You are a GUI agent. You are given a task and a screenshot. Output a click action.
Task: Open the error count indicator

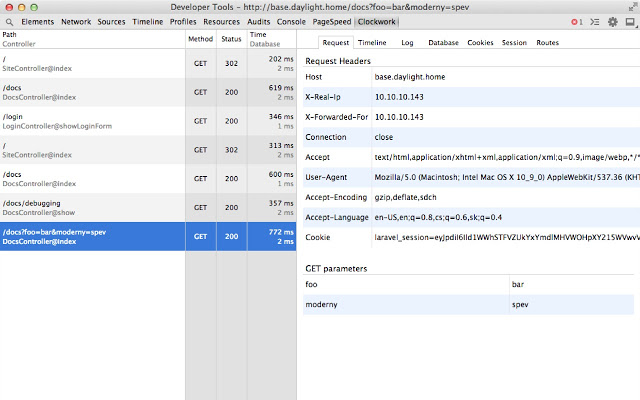pyautogui.click(x=577, y=22)
